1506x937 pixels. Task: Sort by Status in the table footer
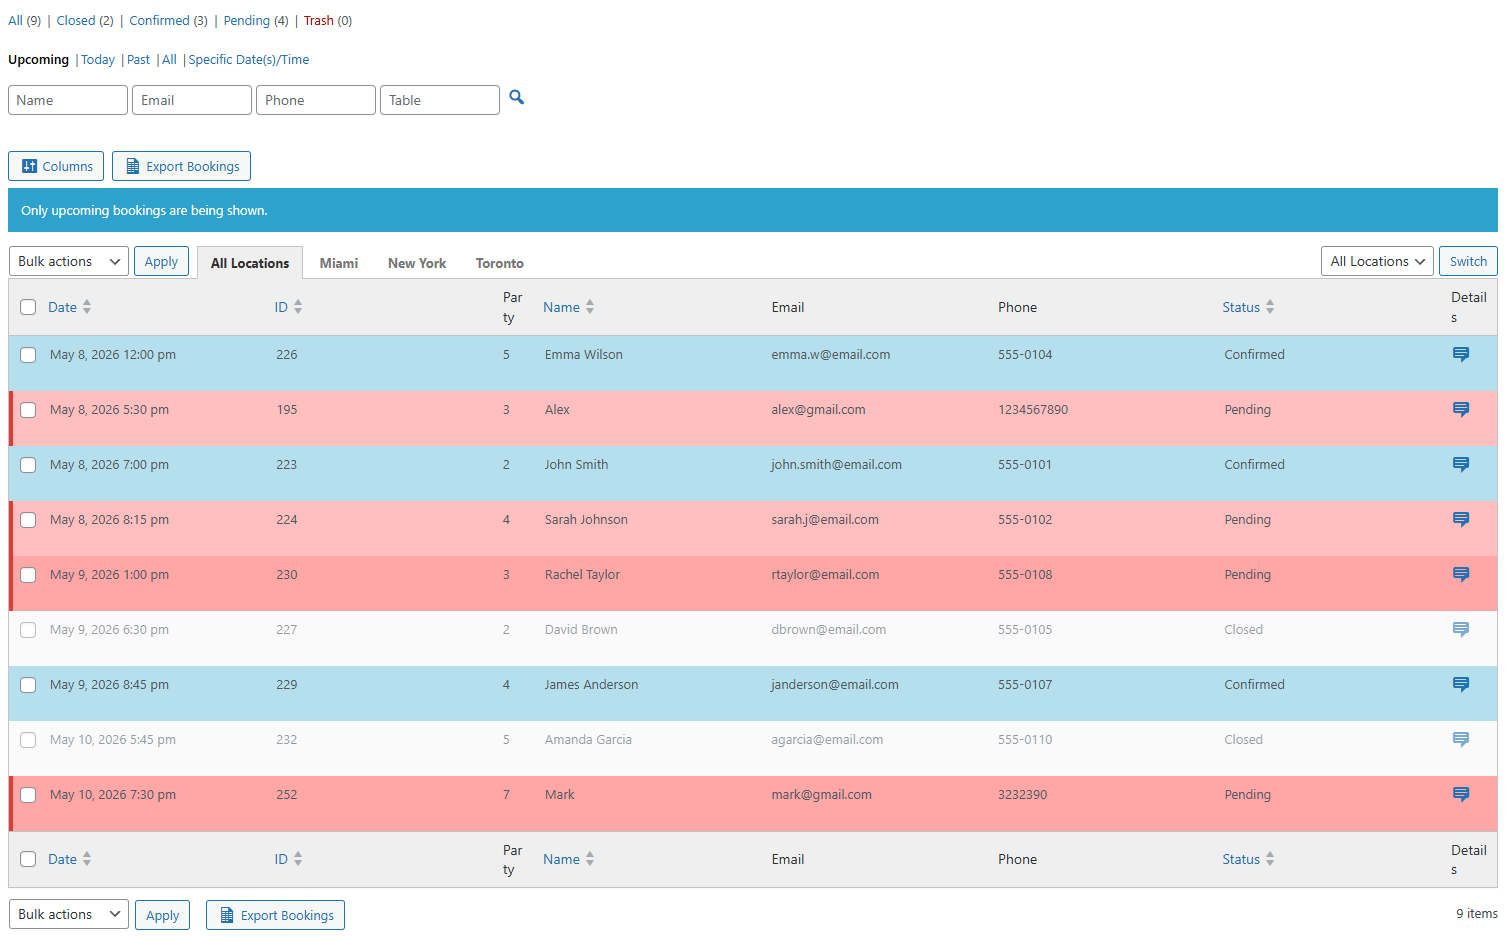[1248, 859]
